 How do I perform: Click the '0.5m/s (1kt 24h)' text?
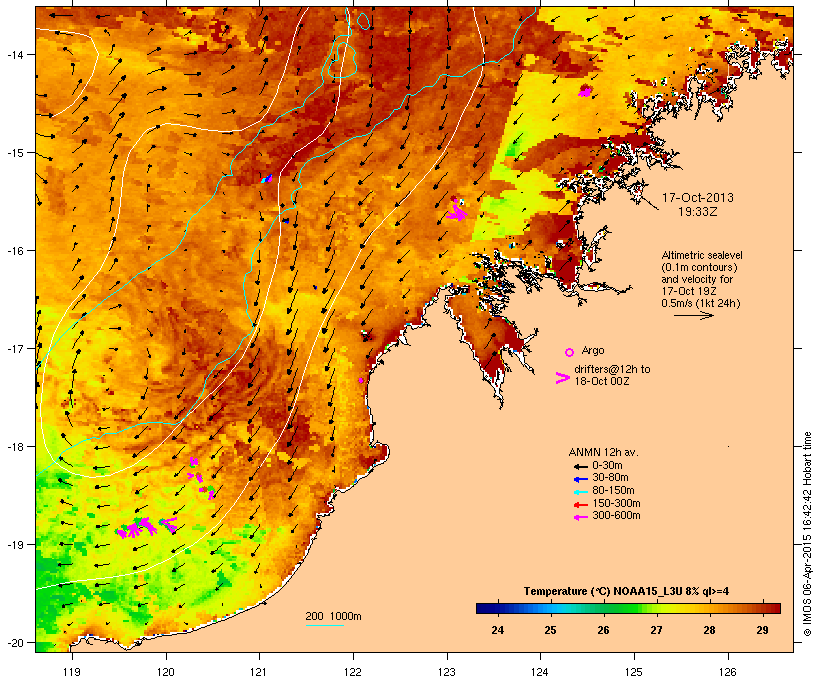701,303
